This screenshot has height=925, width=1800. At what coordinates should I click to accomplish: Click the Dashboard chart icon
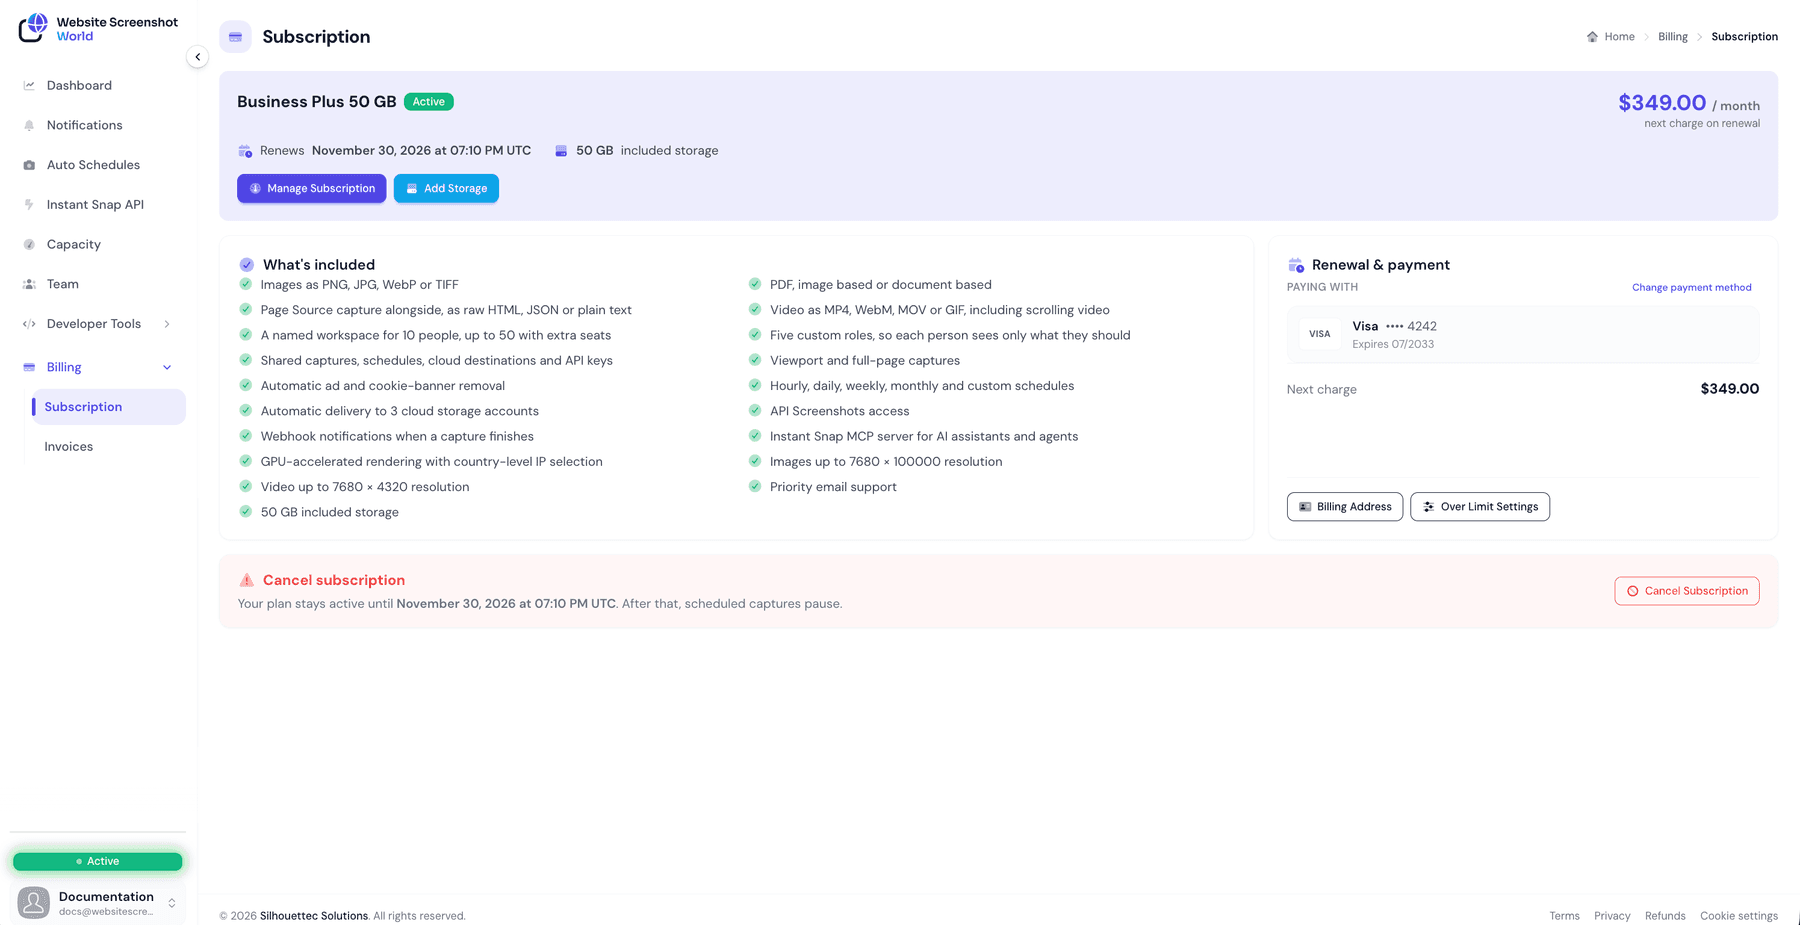tap(29, 85)
